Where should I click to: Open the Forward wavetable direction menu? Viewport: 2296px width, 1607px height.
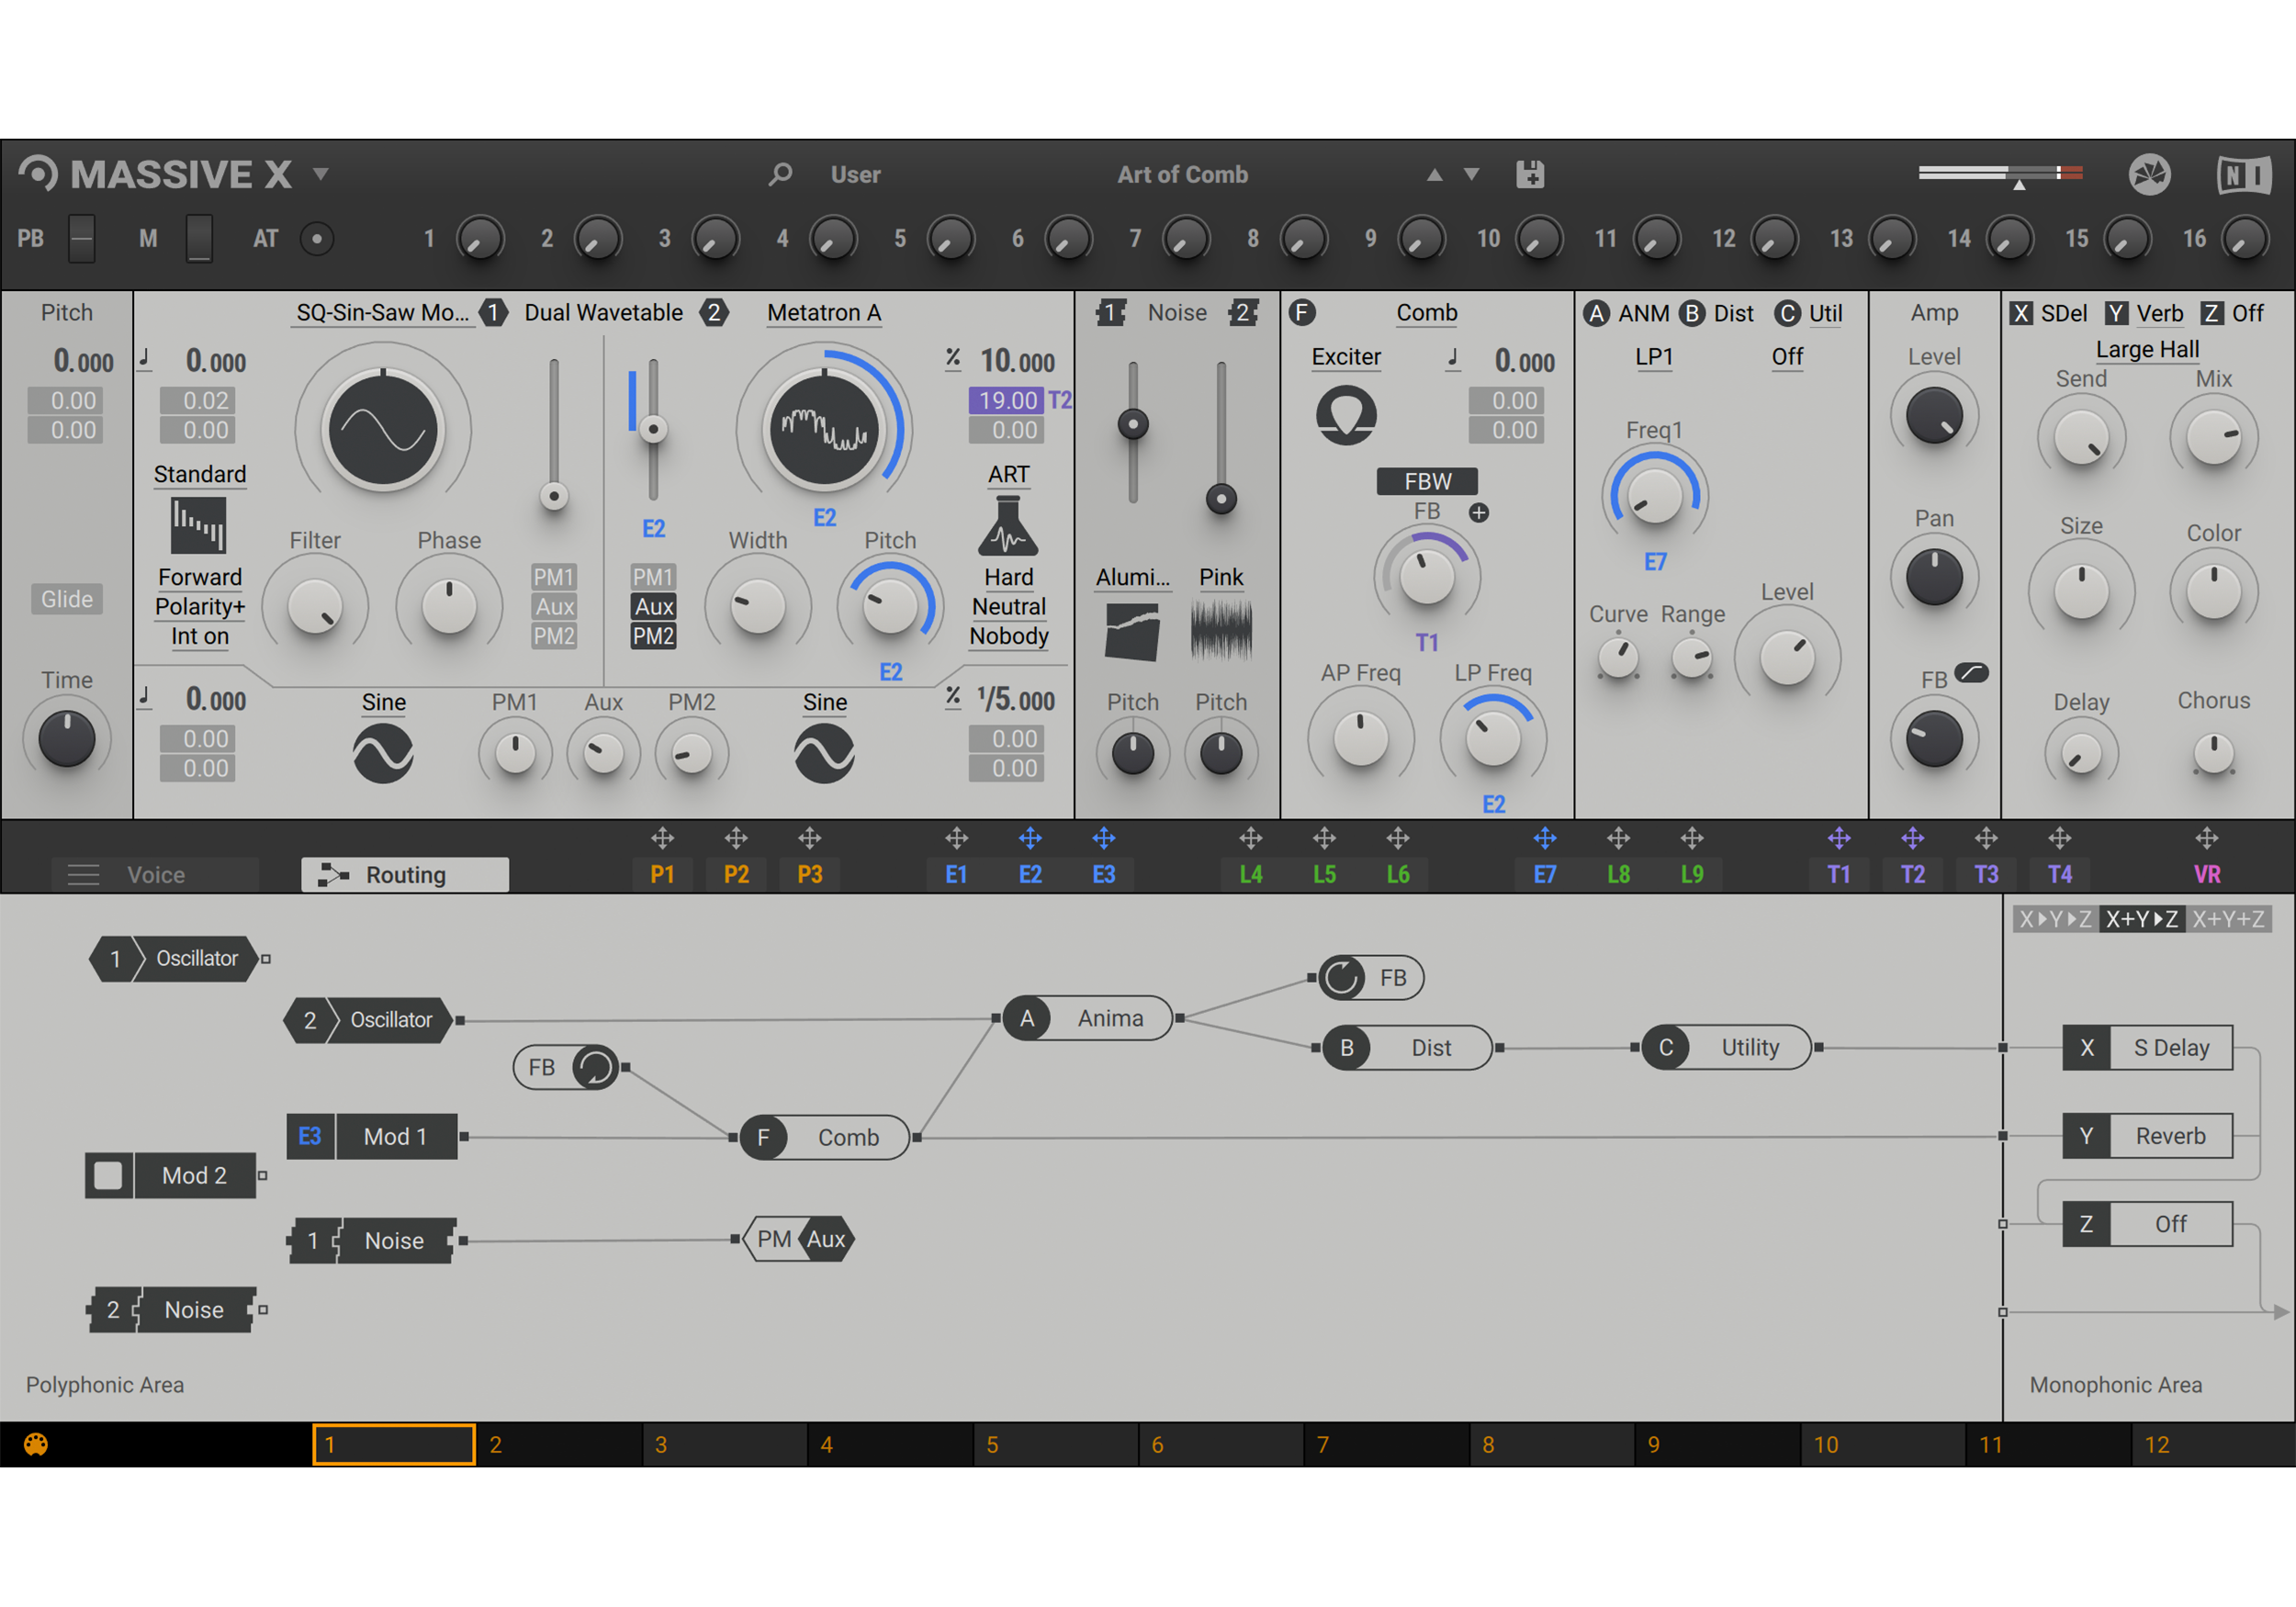coord(199,577)
